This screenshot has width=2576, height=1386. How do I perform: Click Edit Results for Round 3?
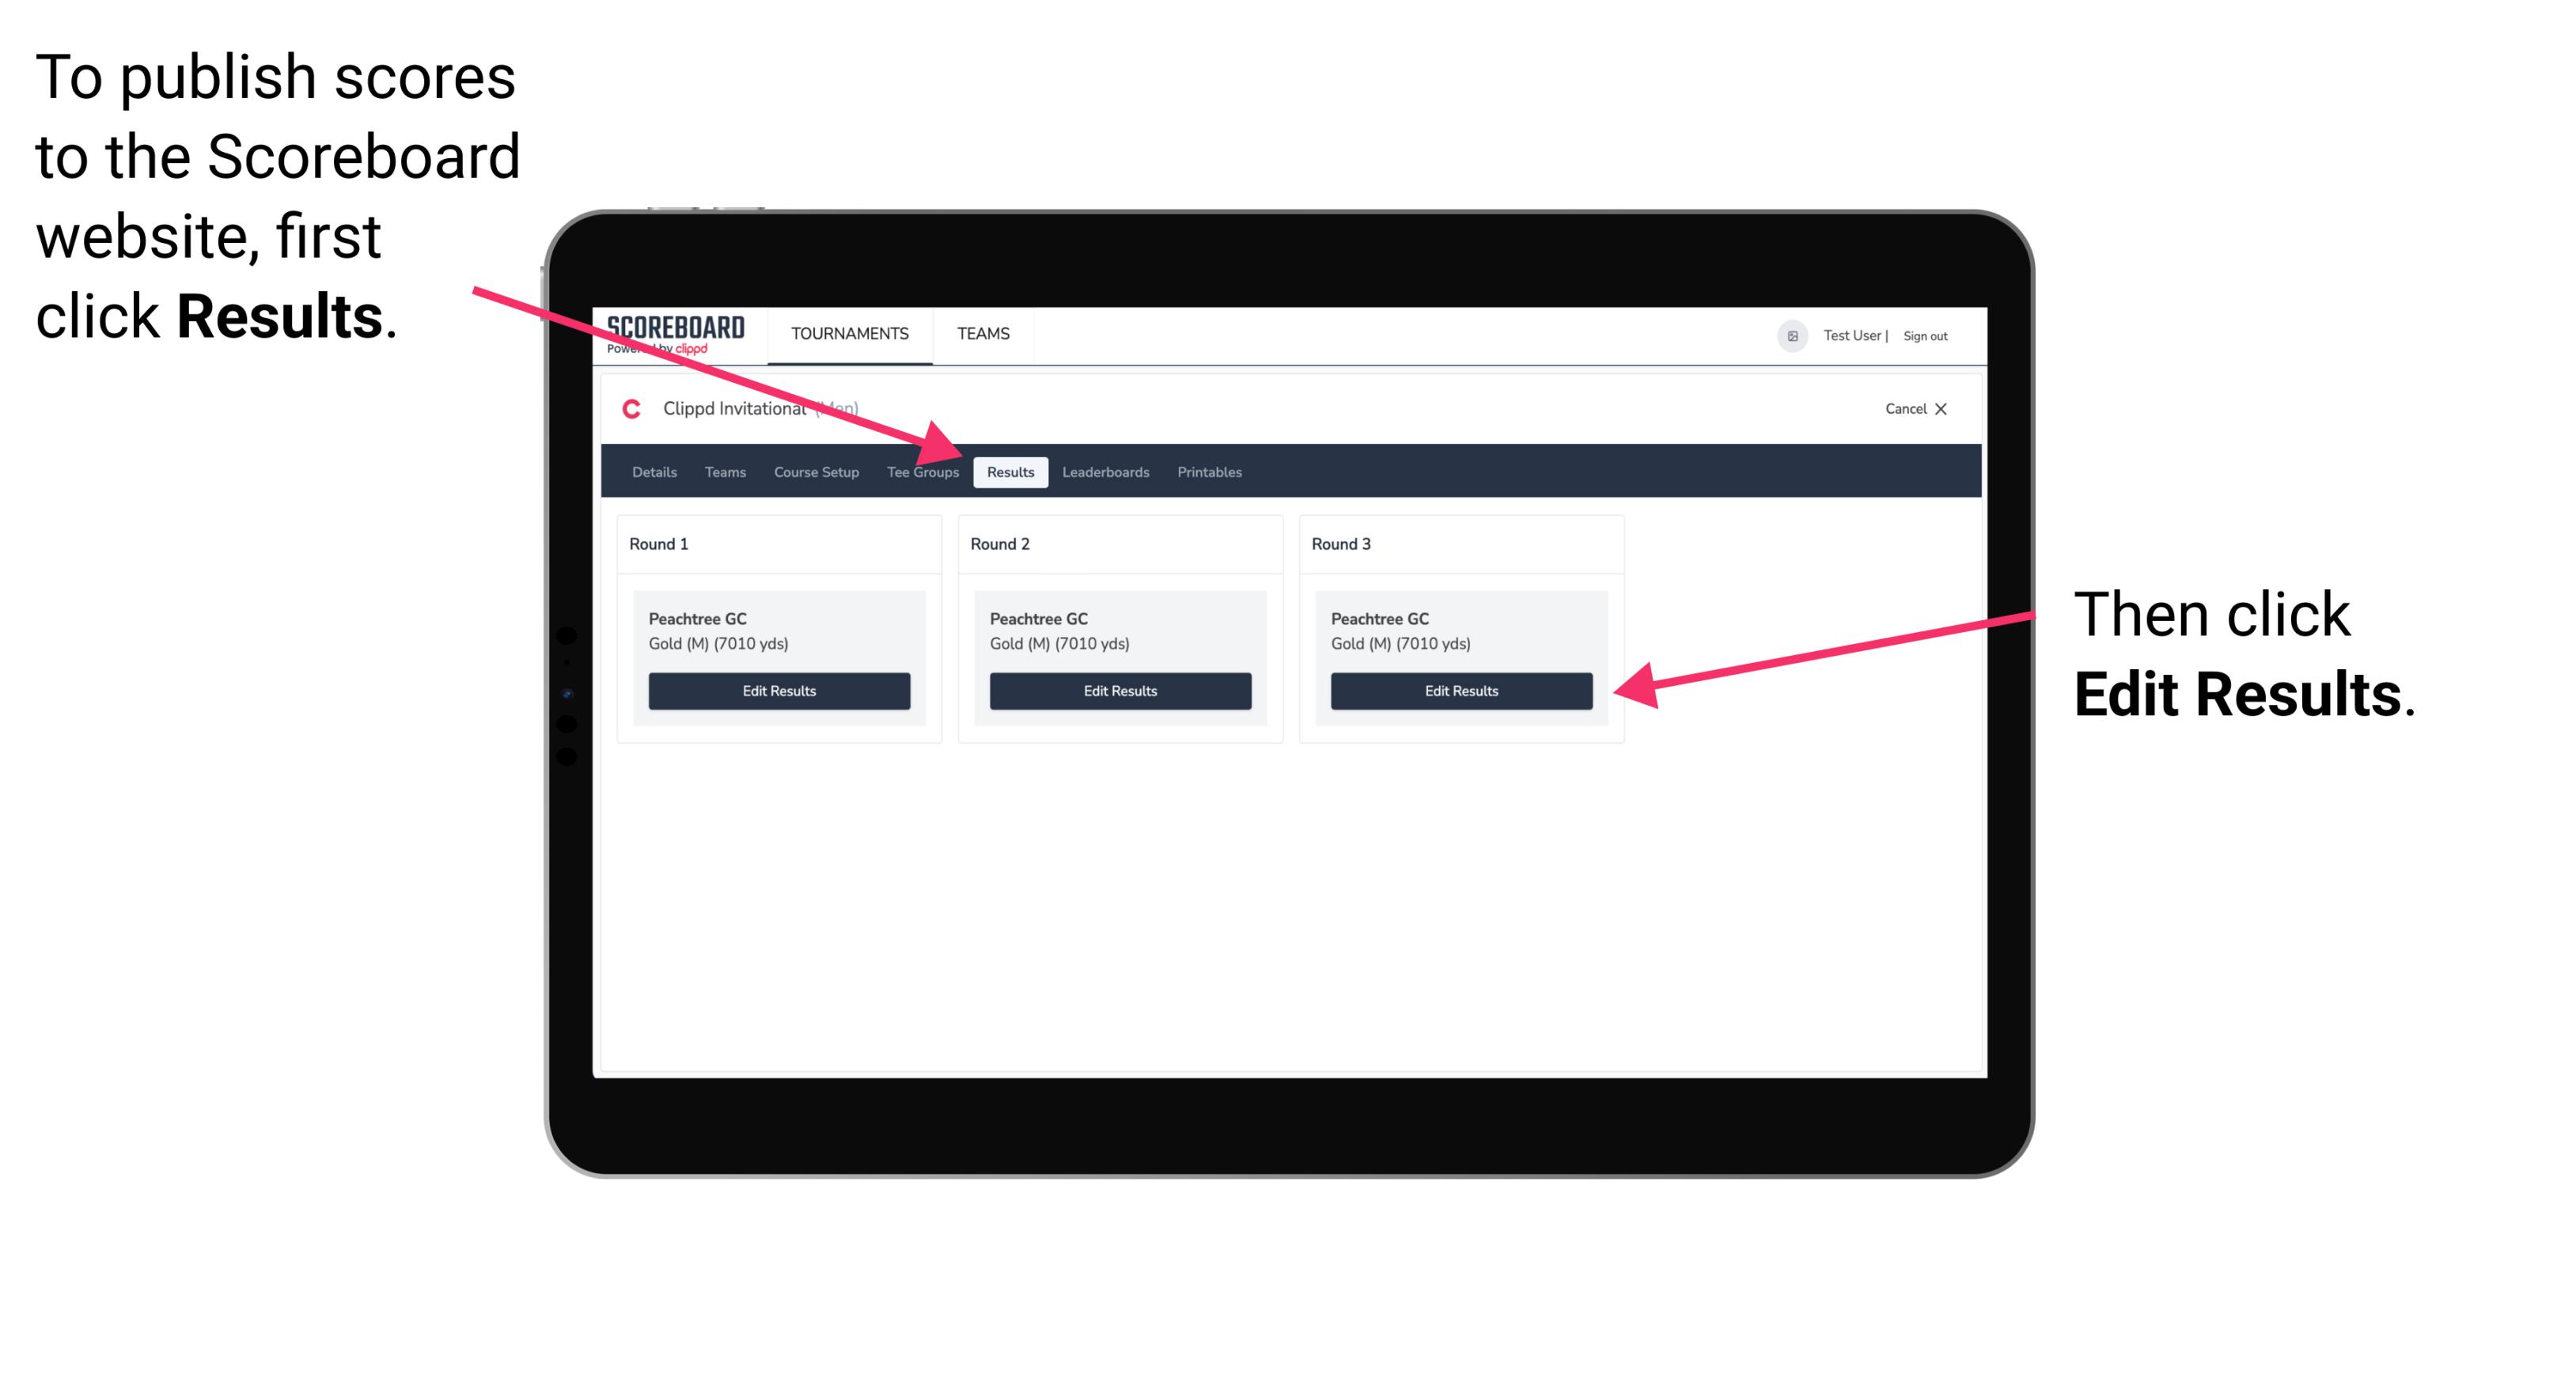tap(1460, 691)
